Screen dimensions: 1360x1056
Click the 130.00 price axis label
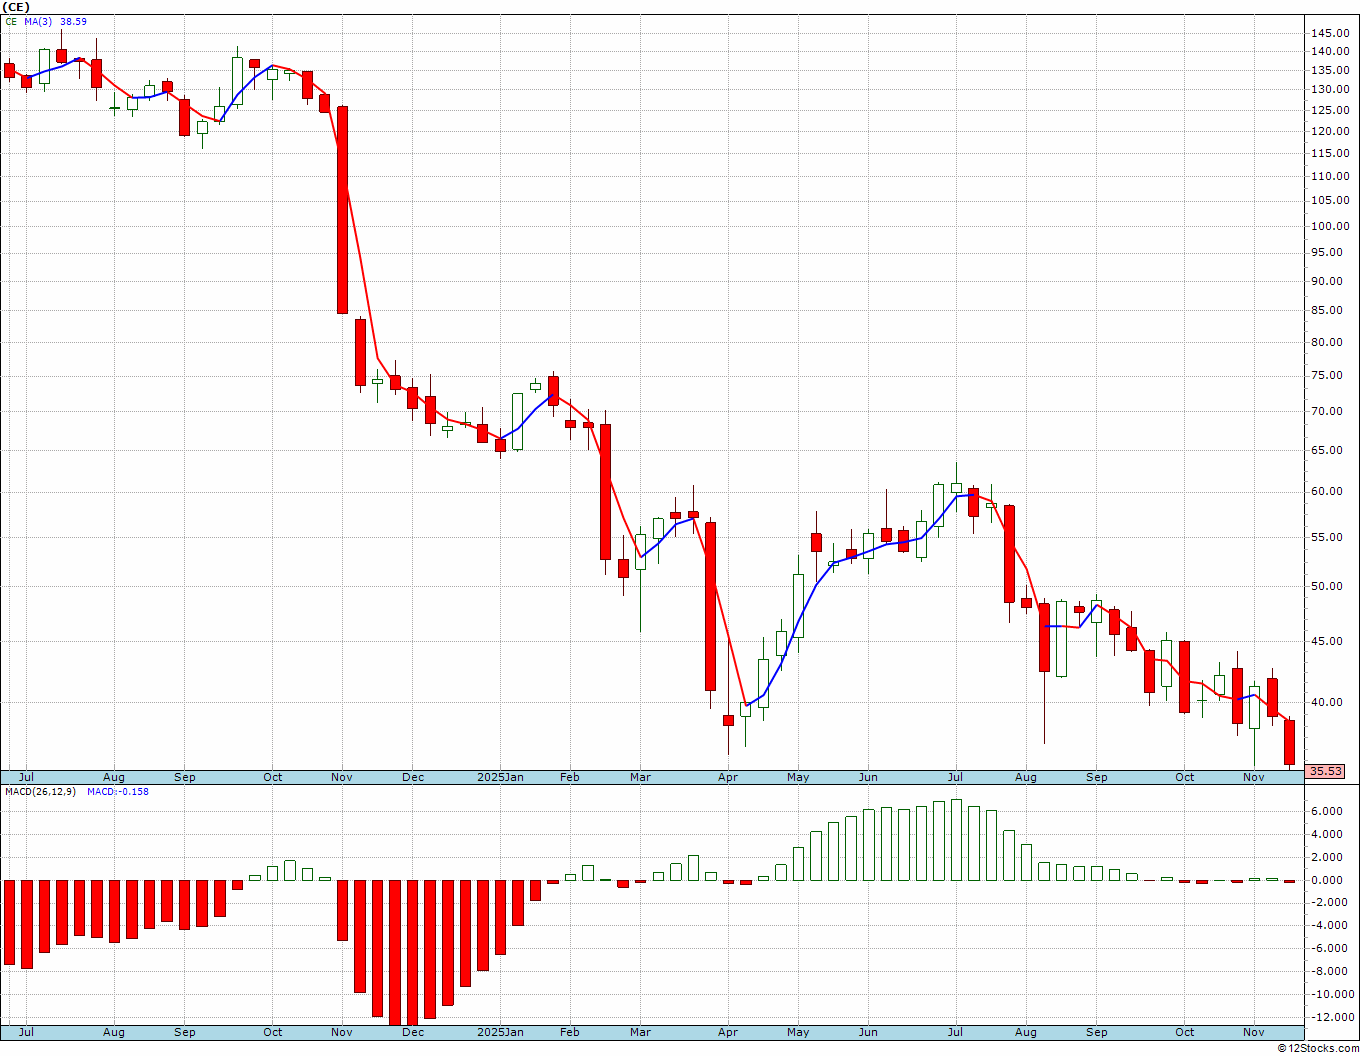click(x=1330, y=89)
